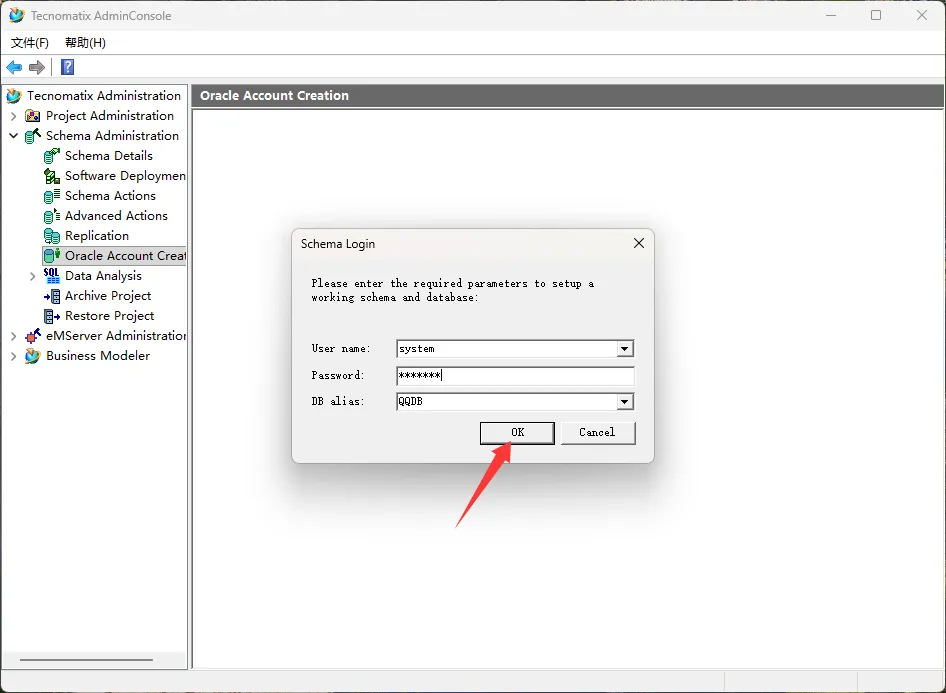Click the Software Deployment icon
The width and height of the screenshot is (946, 693).
coord(52,176)
